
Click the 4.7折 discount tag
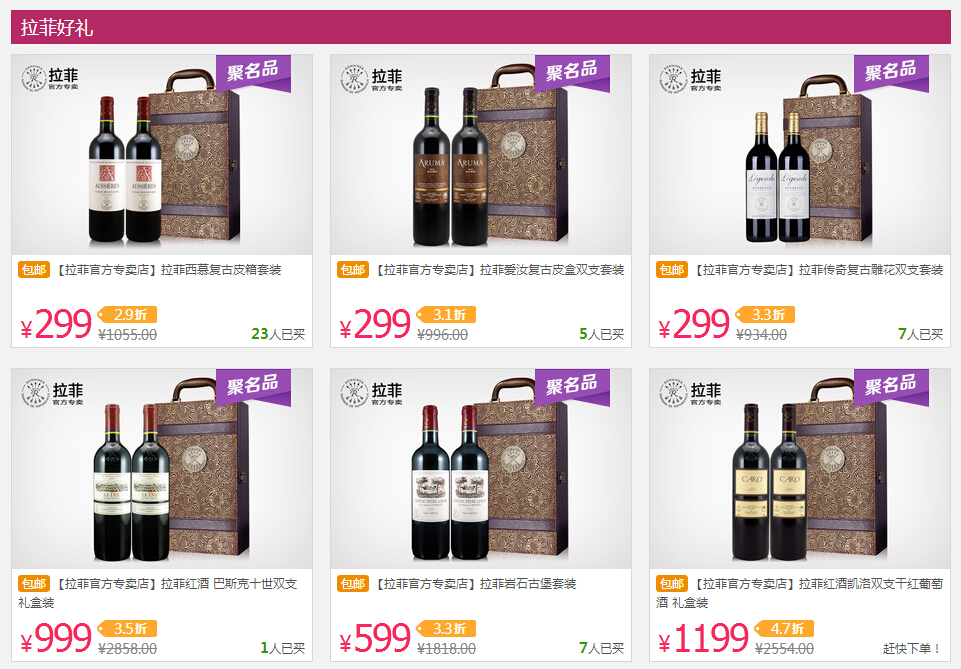pos(784,629)
